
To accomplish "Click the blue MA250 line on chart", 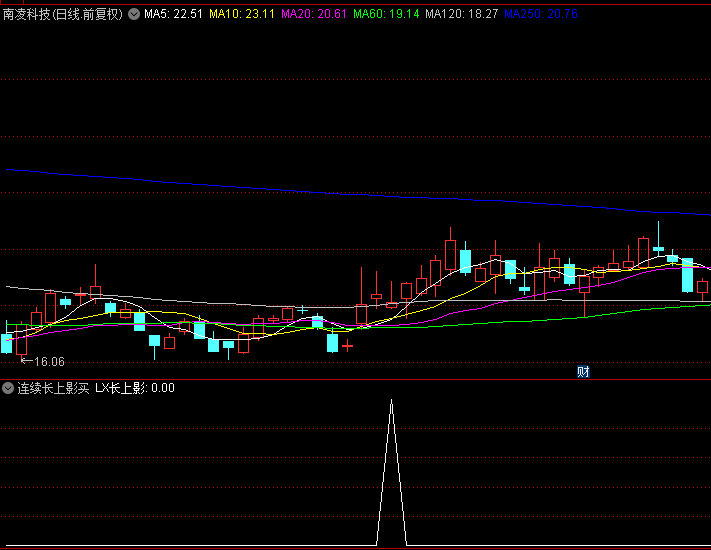I will pyautogui.click(x=356, y=194).
